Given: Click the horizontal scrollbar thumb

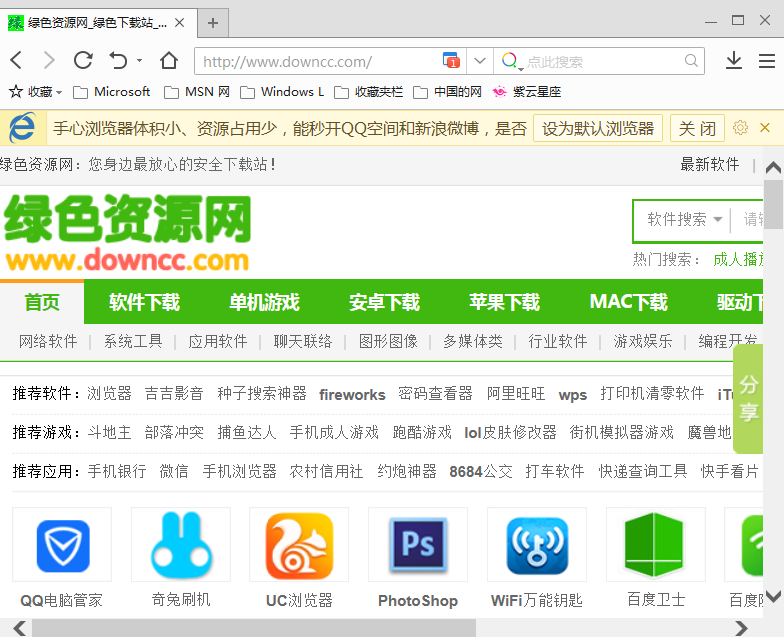Looking at the screenshot, I should click(x=254, y=628).
